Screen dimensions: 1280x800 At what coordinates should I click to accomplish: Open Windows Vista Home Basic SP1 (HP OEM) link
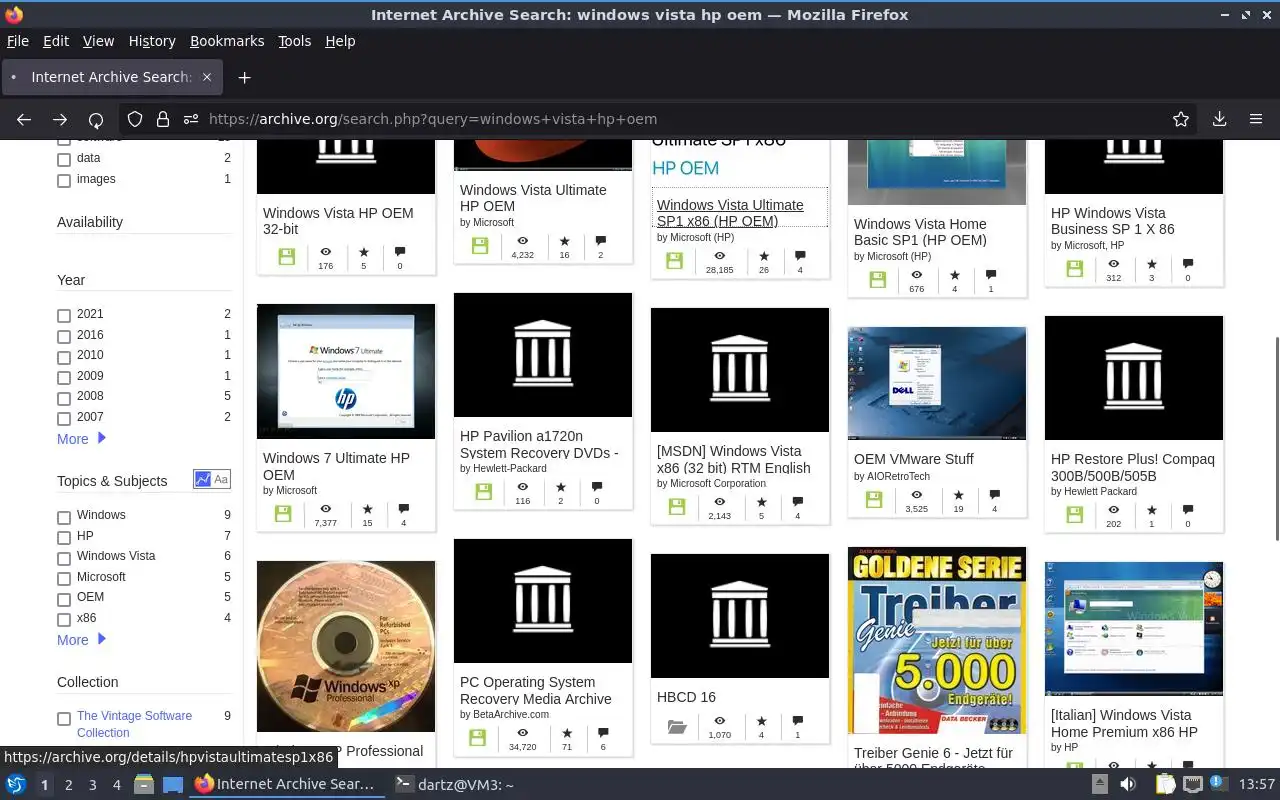coord(920,232)
